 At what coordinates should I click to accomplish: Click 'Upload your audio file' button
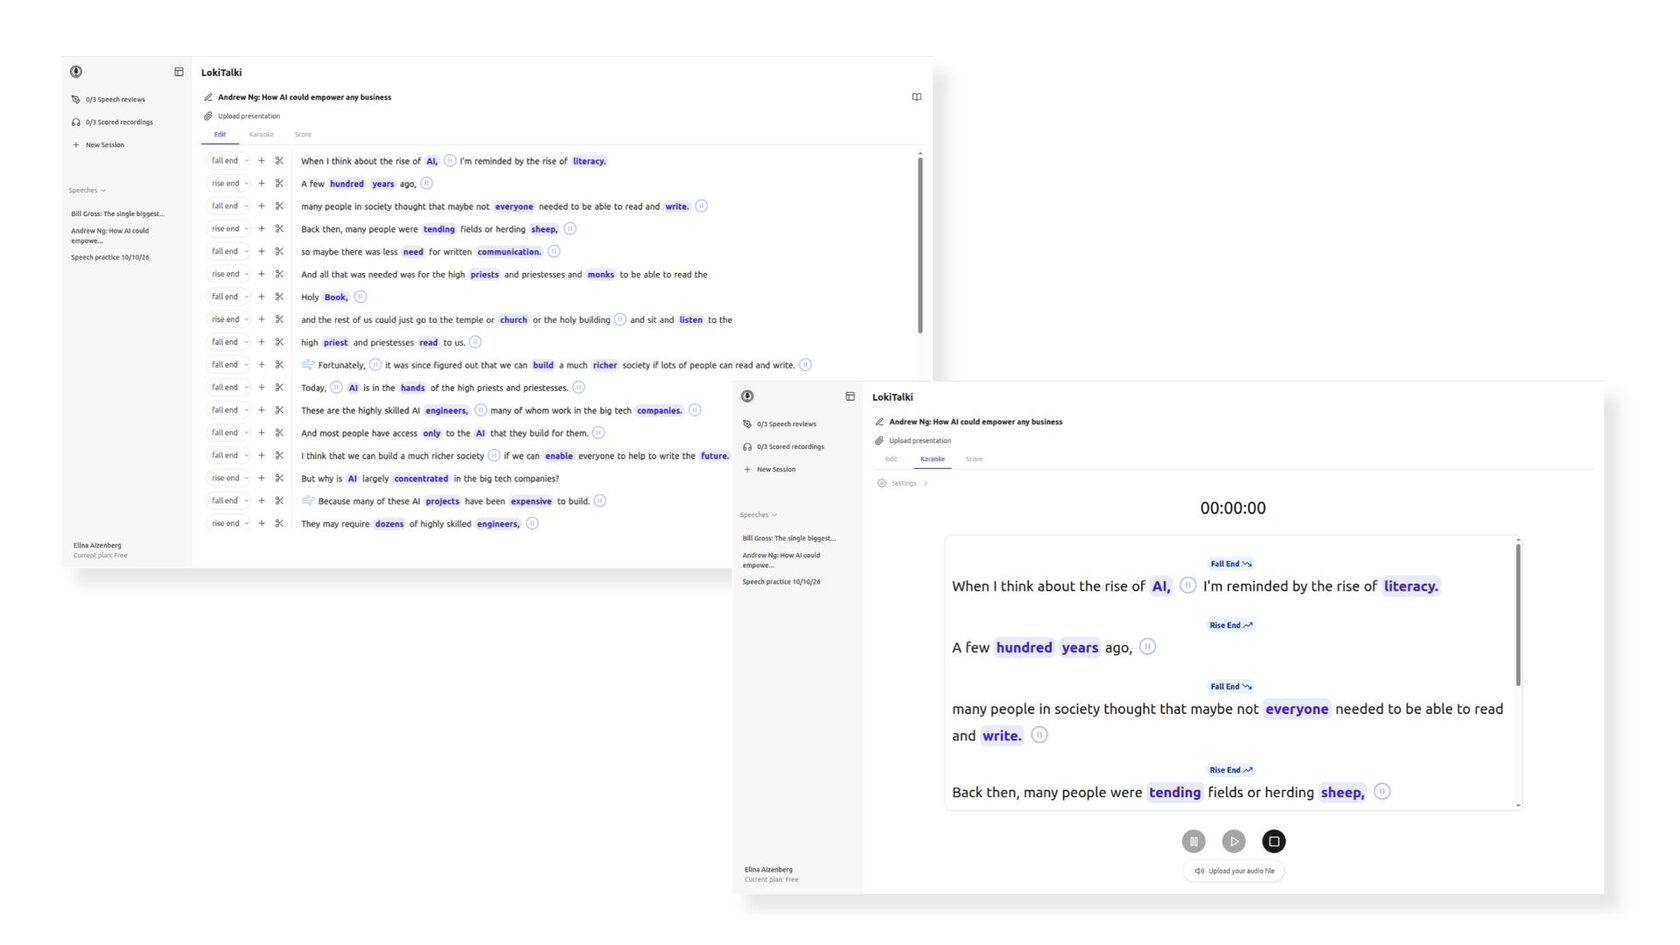pyautogui.click(x=1234, y=871)
